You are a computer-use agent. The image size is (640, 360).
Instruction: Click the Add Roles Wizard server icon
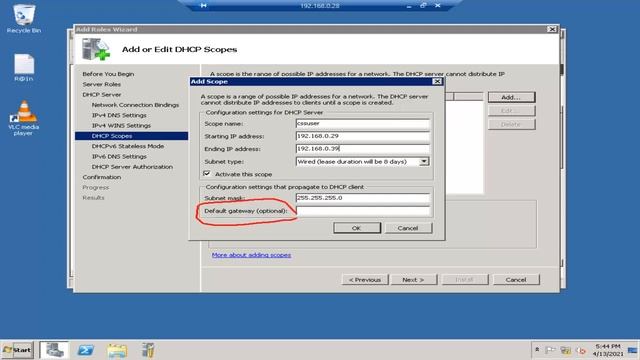(95, 49)
